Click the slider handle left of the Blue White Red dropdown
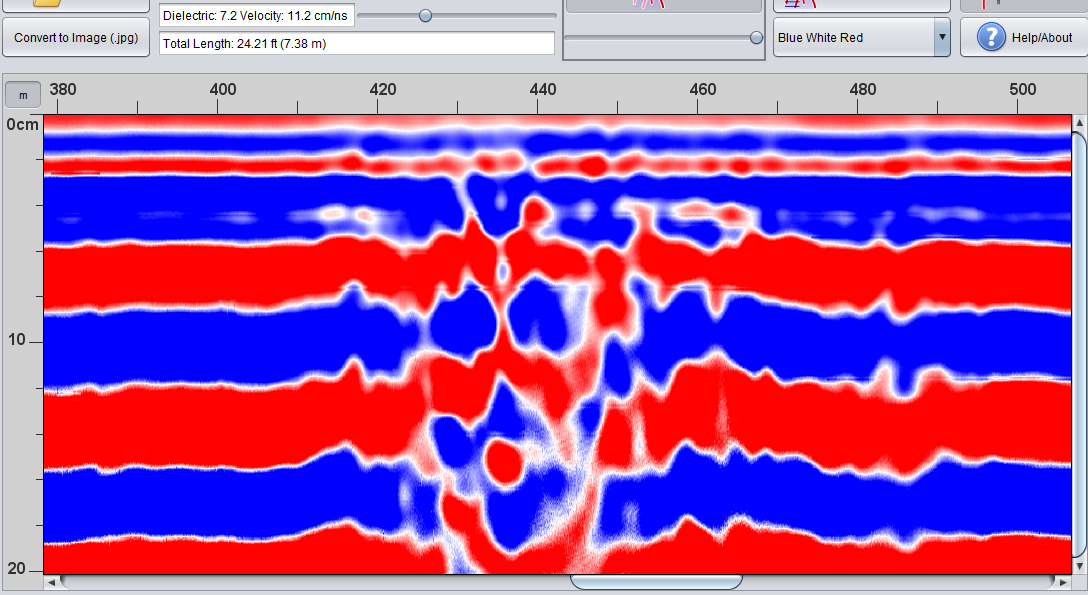 point(756,37)
